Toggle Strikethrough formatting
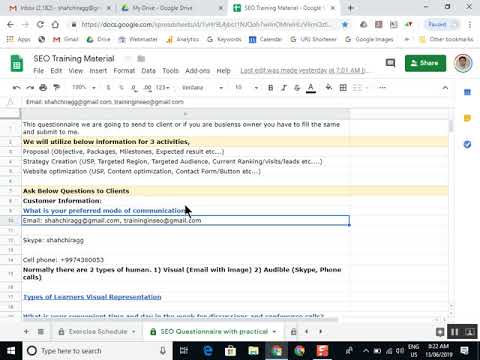This screenshot has width=480, height=360. point(297,88)
